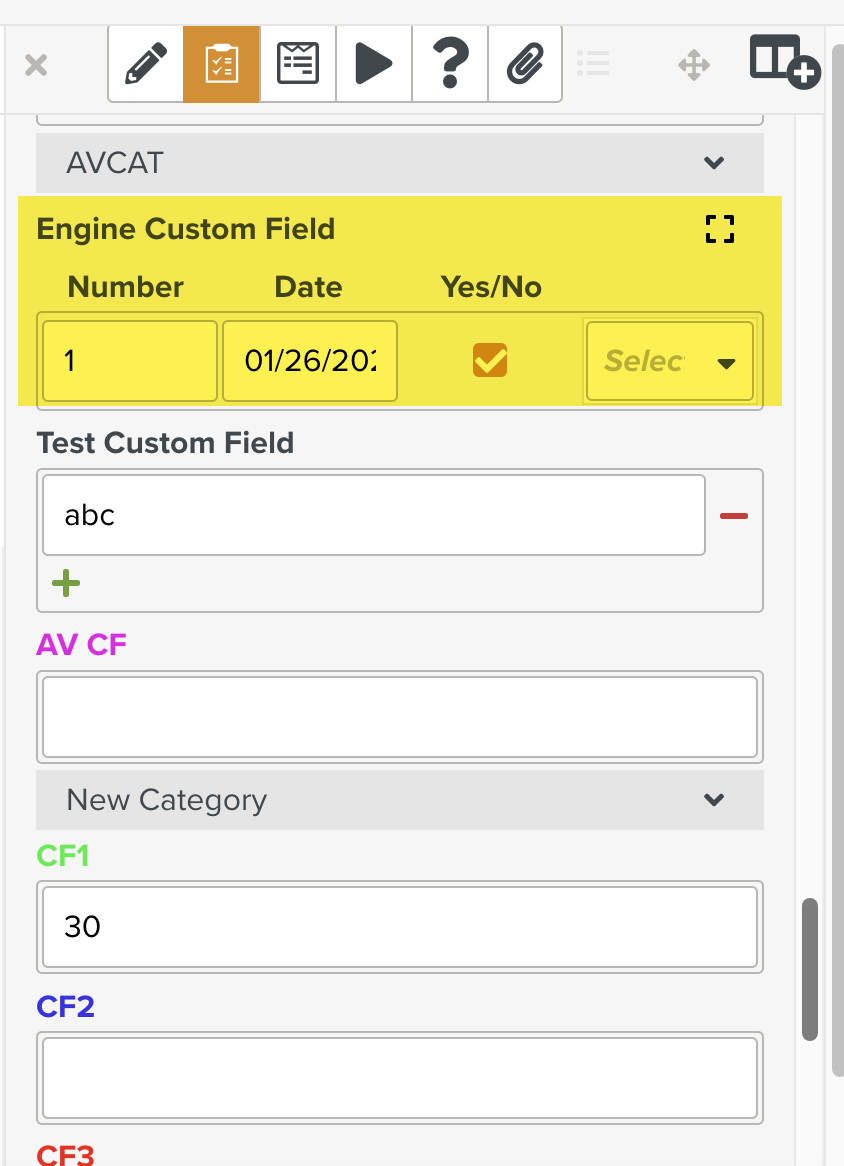Click the add column layout icon
844x1166 pixels.
tap(785, 62)
